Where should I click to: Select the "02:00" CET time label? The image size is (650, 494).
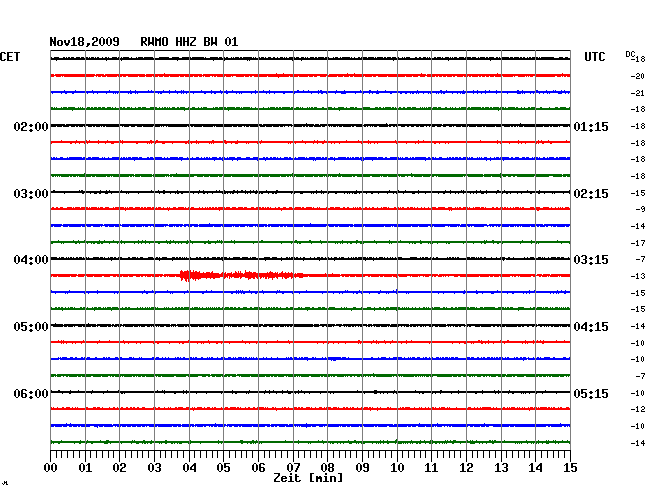pyautogui.click(x=31, y=126)
